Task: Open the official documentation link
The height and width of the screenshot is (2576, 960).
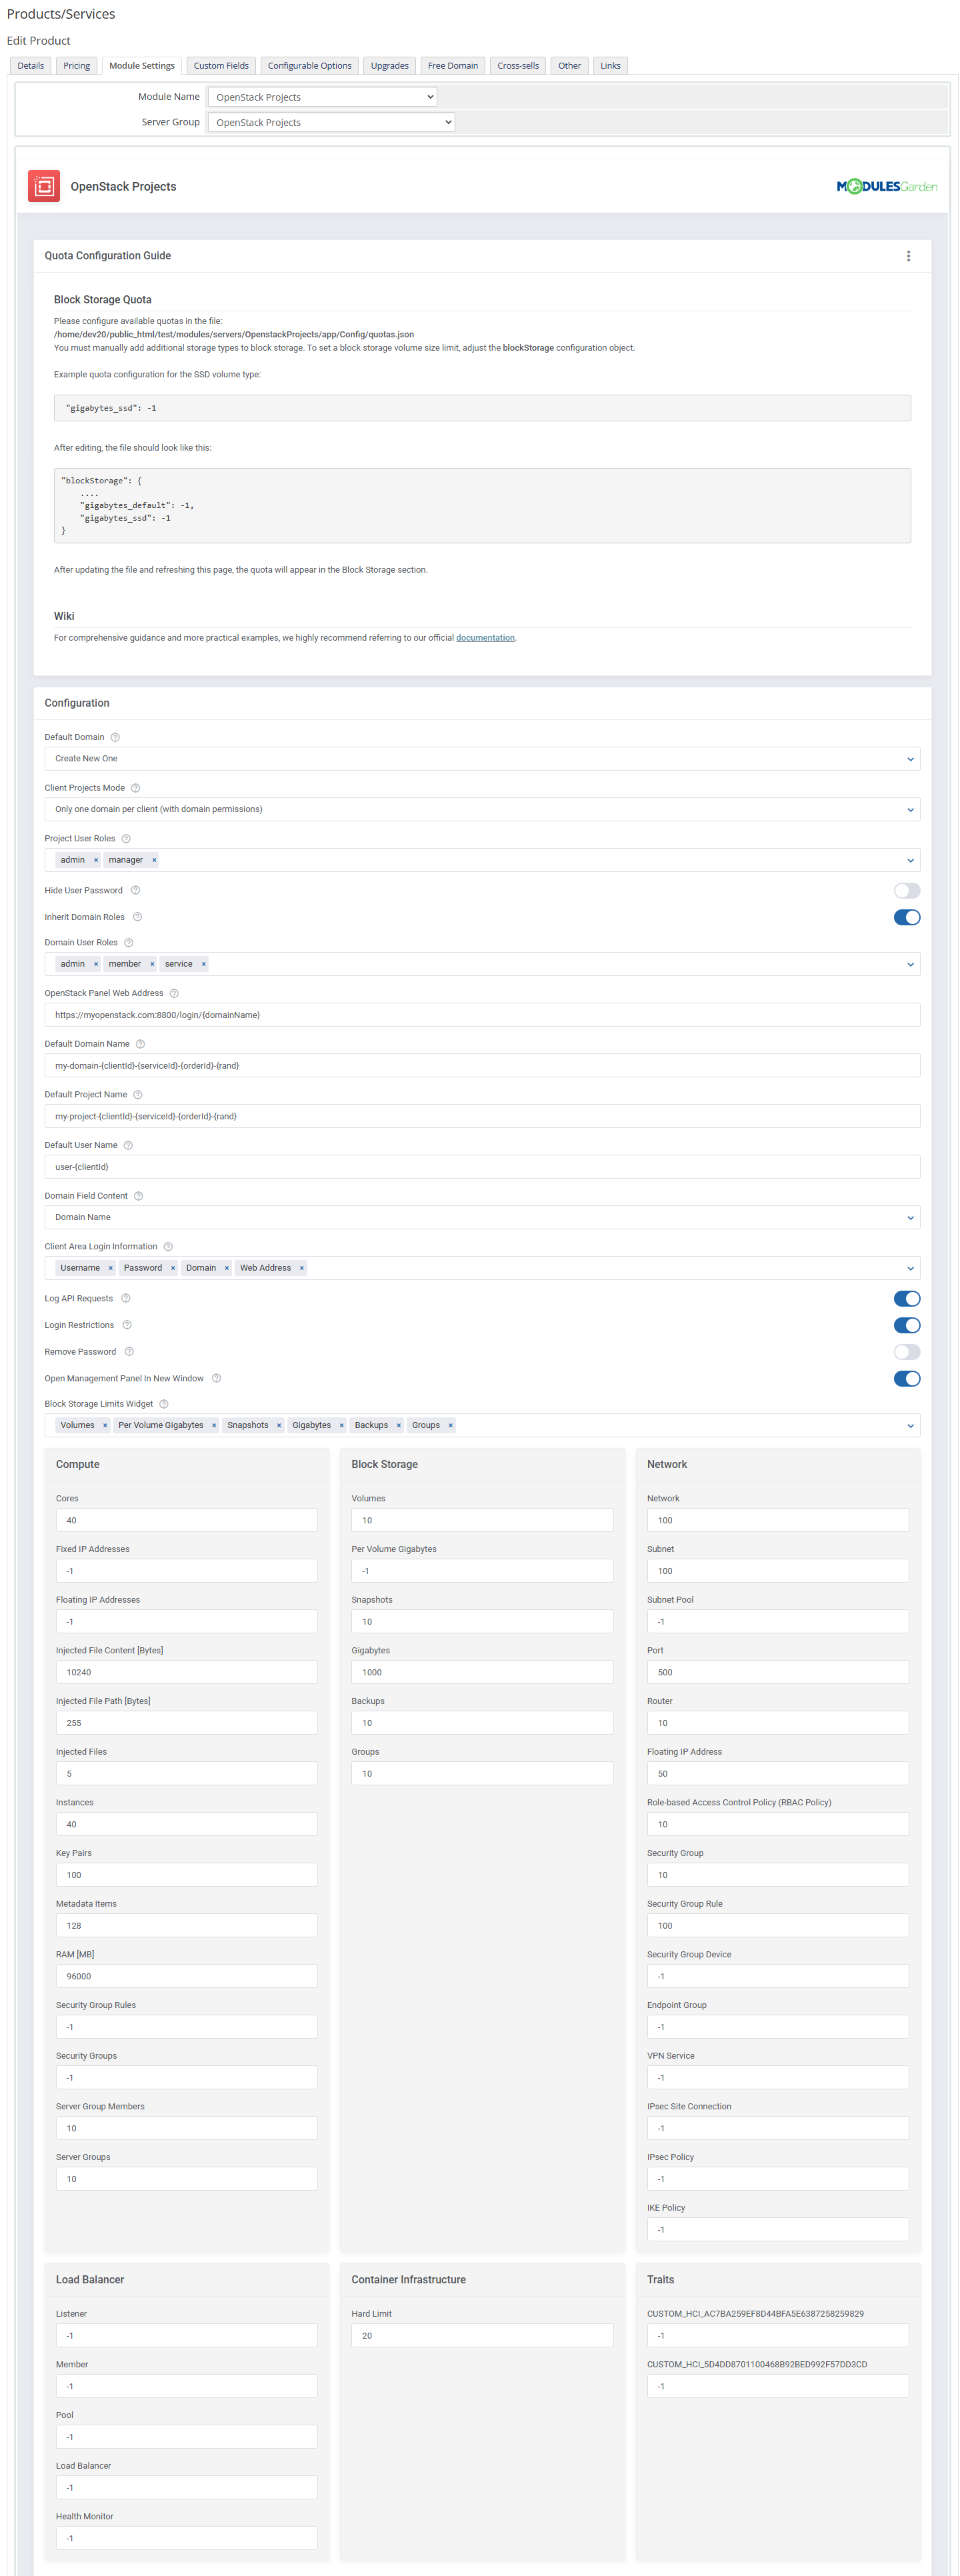Action: tap(485, 638)
